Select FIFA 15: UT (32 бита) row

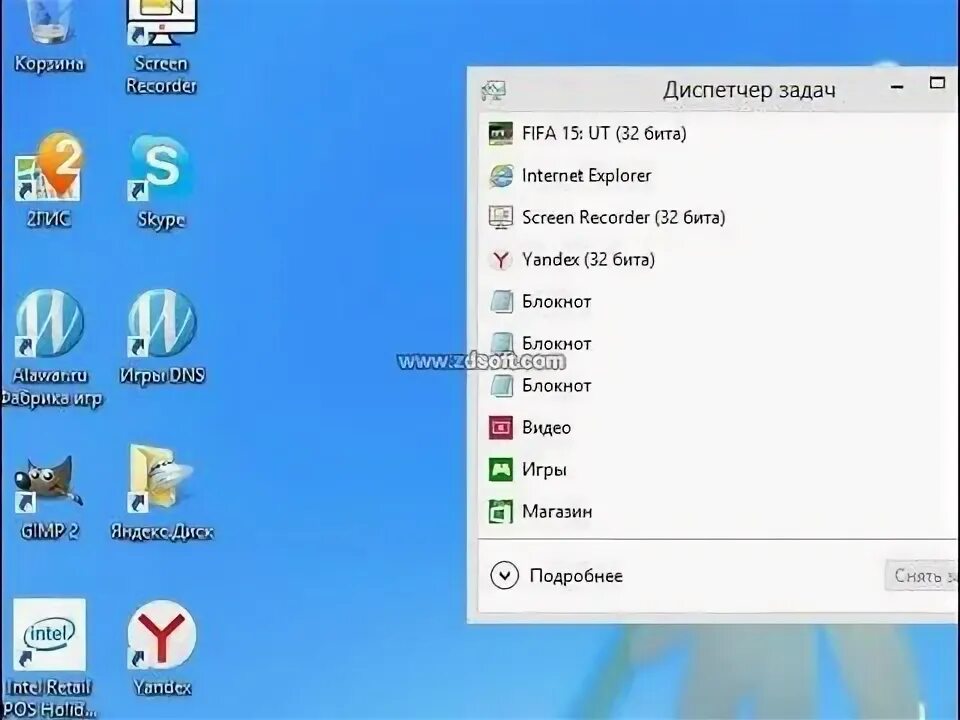point(718,133)
